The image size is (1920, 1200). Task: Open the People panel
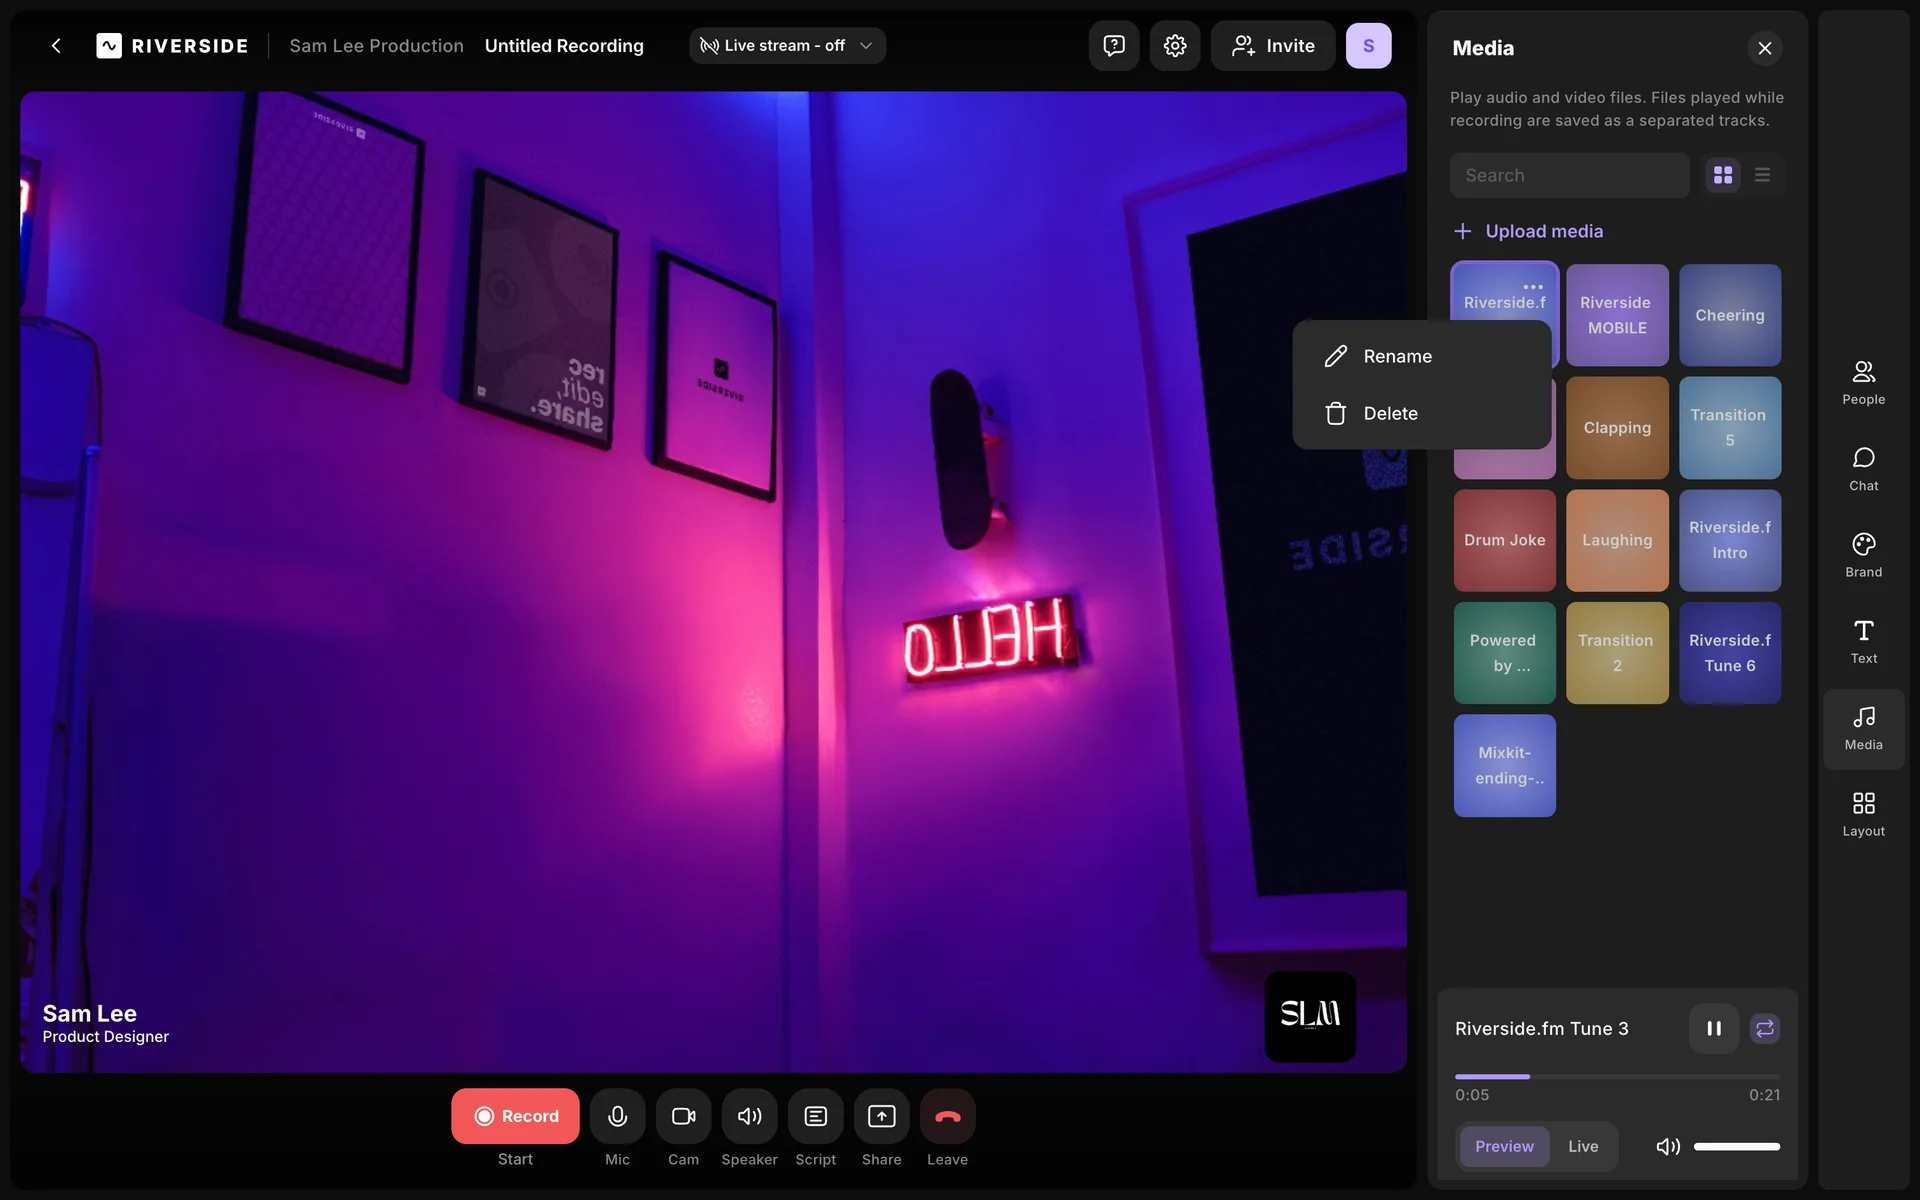coord(1863,382)
